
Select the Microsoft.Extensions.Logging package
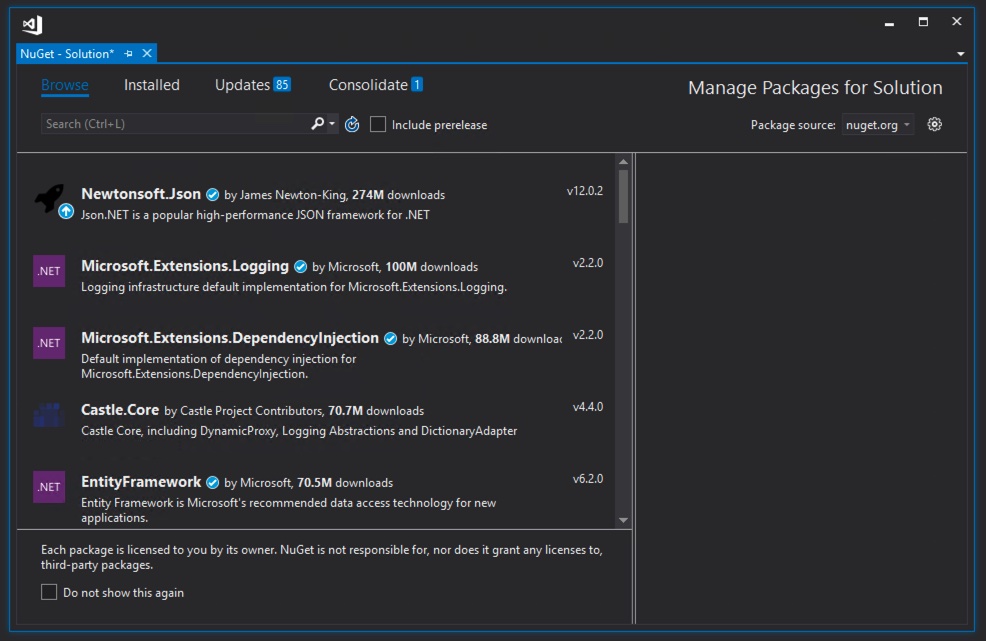click(x=318, y=276)
